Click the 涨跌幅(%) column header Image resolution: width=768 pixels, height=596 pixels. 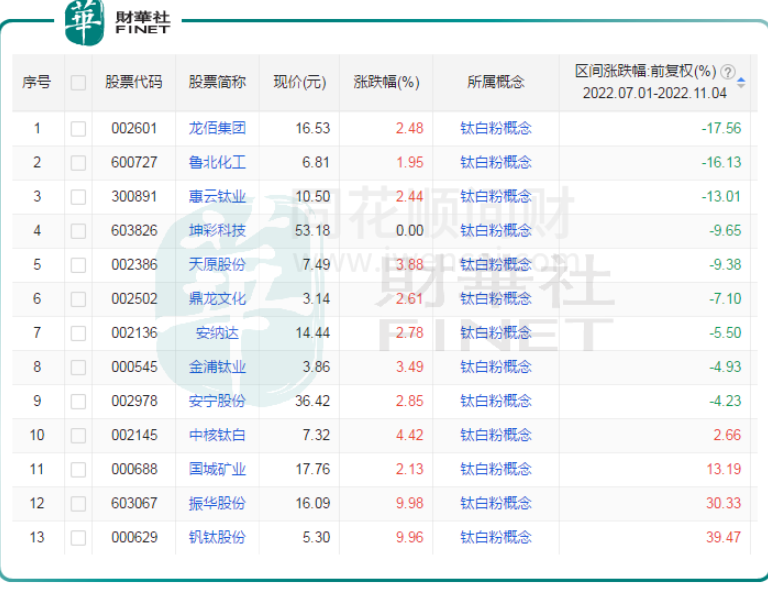point(386,82)
